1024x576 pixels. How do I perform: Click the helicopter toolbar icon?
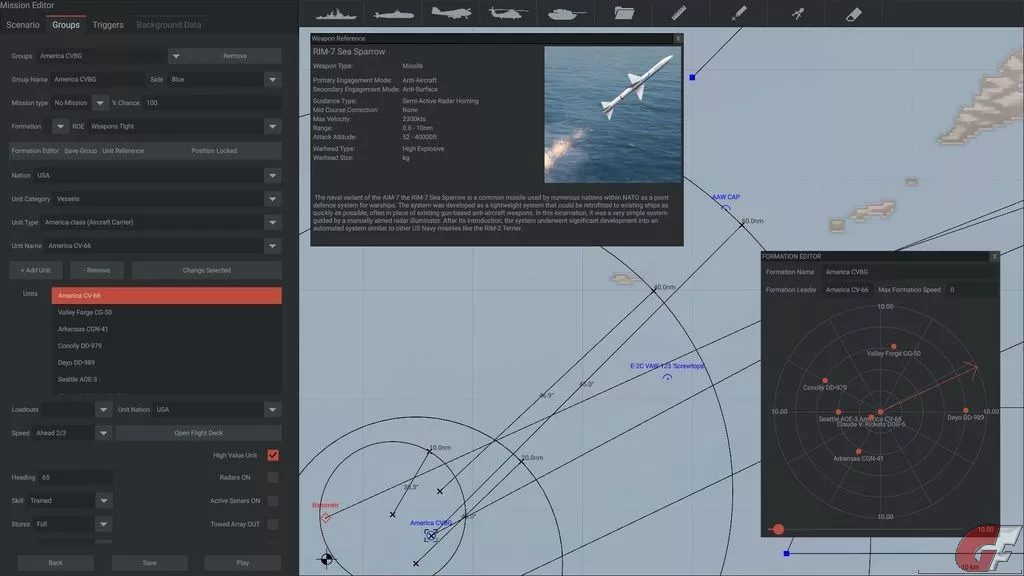(507, 13)
